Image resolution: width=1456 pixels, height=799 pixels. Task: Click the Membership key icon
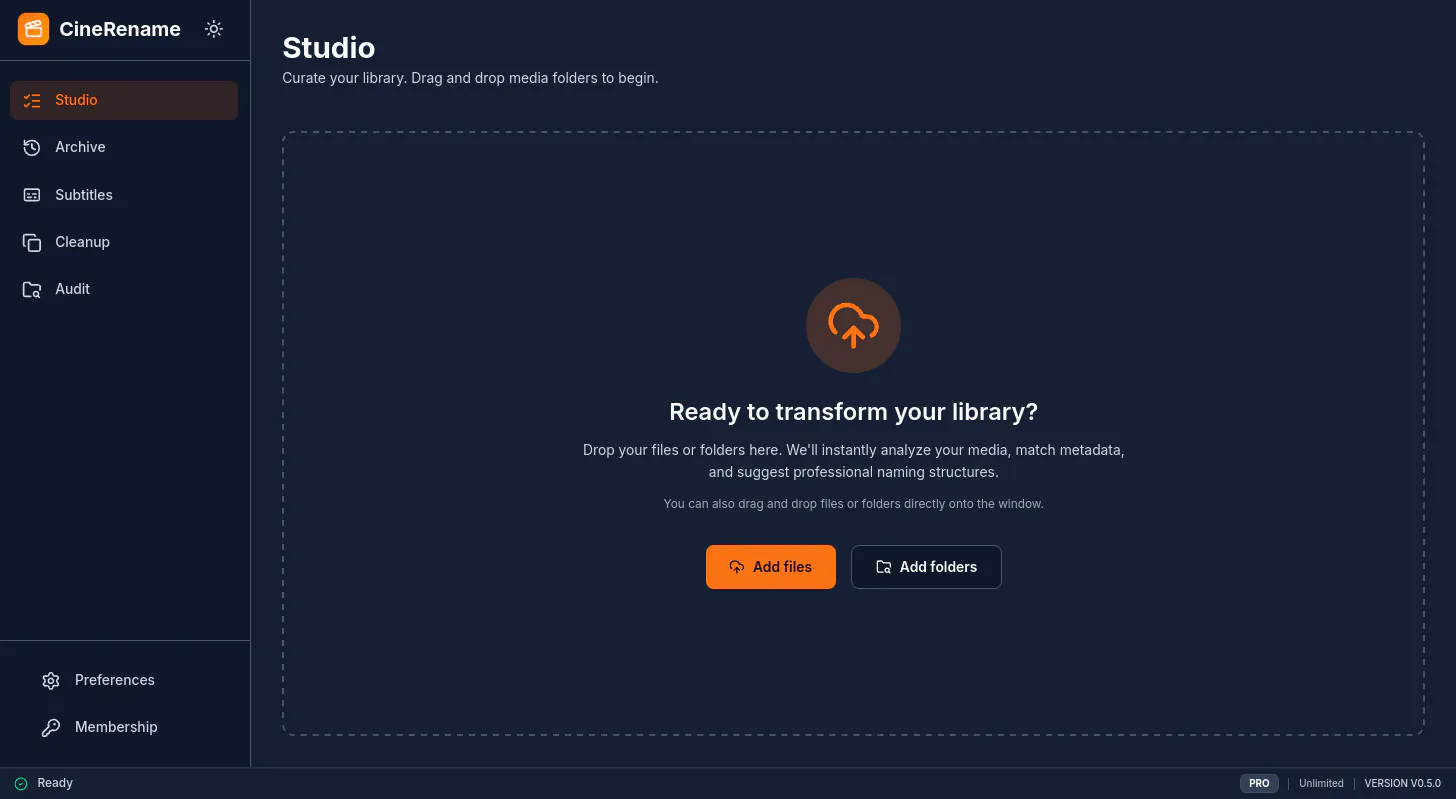tap(51, 727)
